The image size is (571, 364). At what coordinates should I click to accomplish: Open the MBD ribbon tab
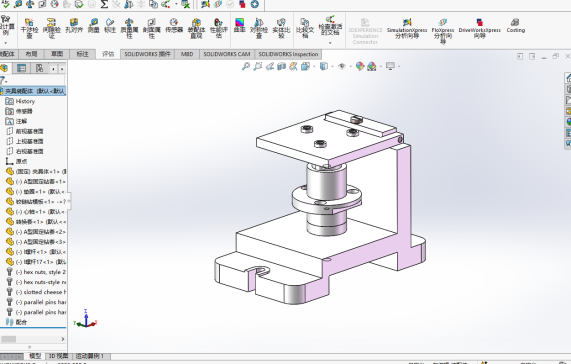(187, 54)
